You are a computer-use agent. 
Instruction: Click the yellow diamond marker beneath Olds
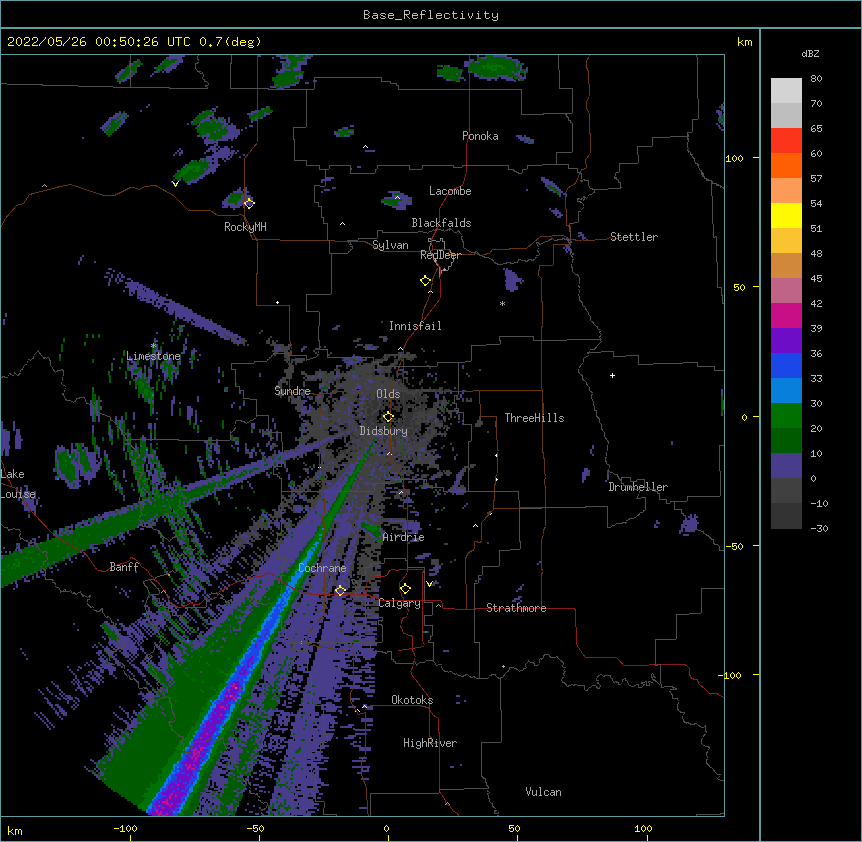point(388,417)
